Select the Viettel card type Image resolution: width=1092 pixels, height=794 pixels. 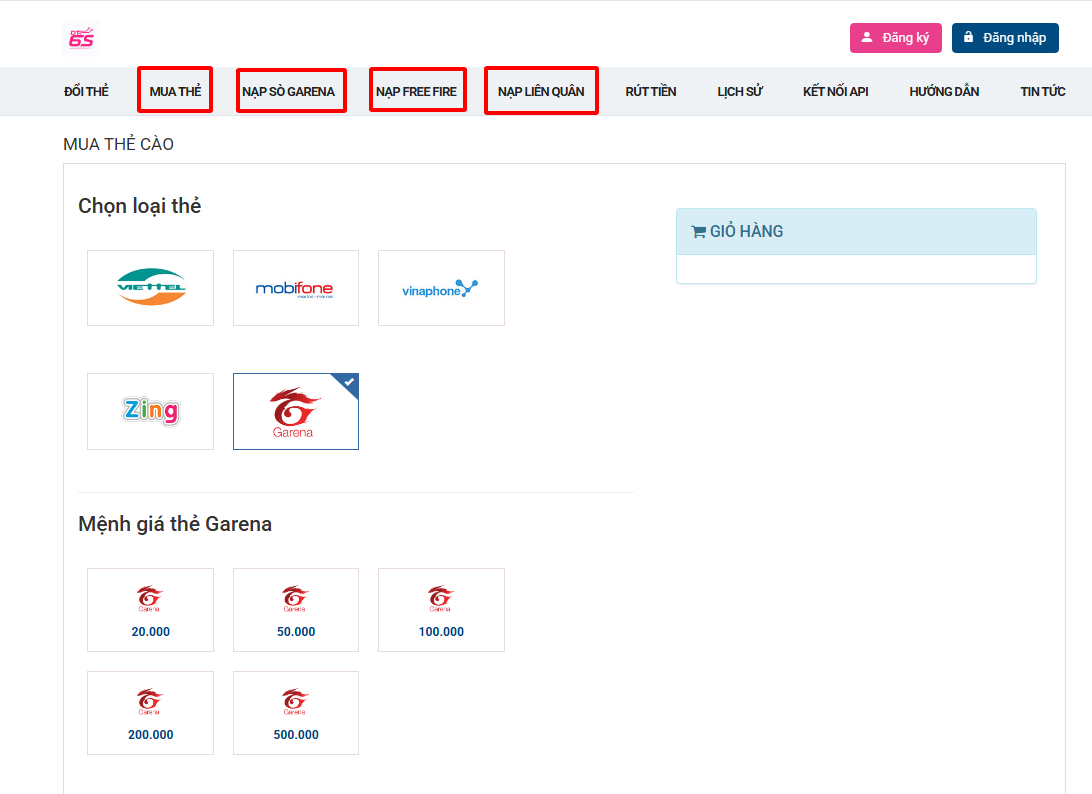[x=150, y=288]
